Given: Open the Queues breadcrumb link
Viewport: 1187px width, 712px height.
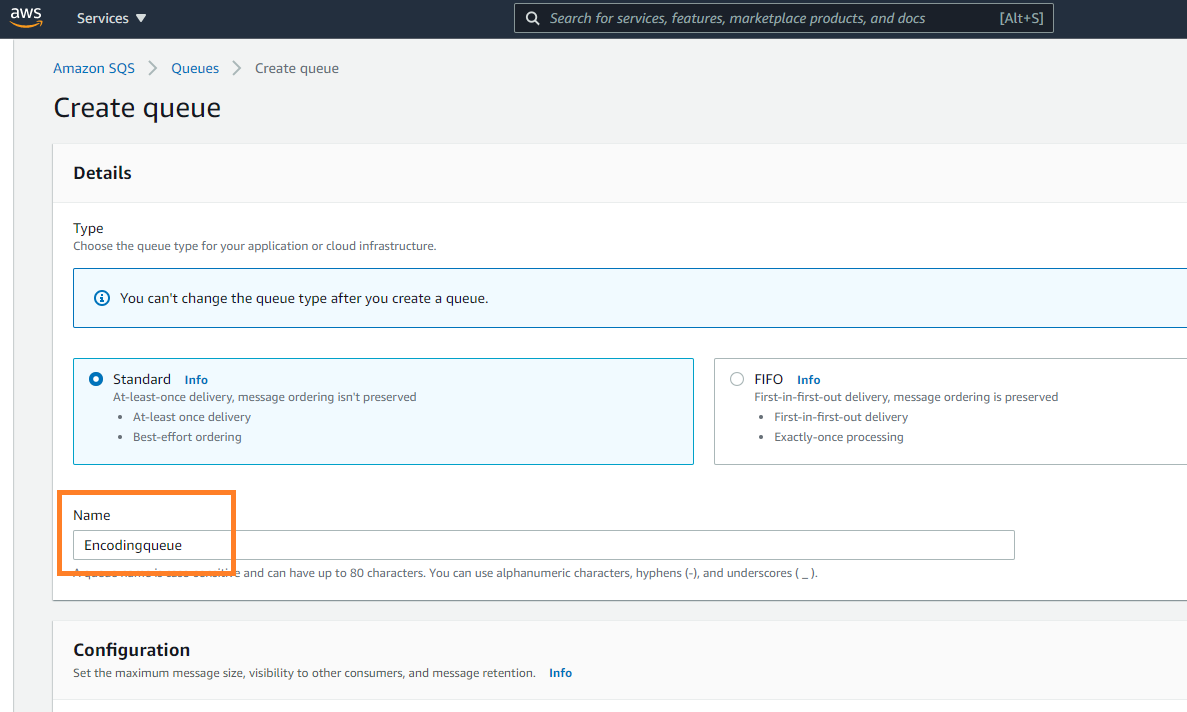Looking at the screenshot, I should [194, 67].
